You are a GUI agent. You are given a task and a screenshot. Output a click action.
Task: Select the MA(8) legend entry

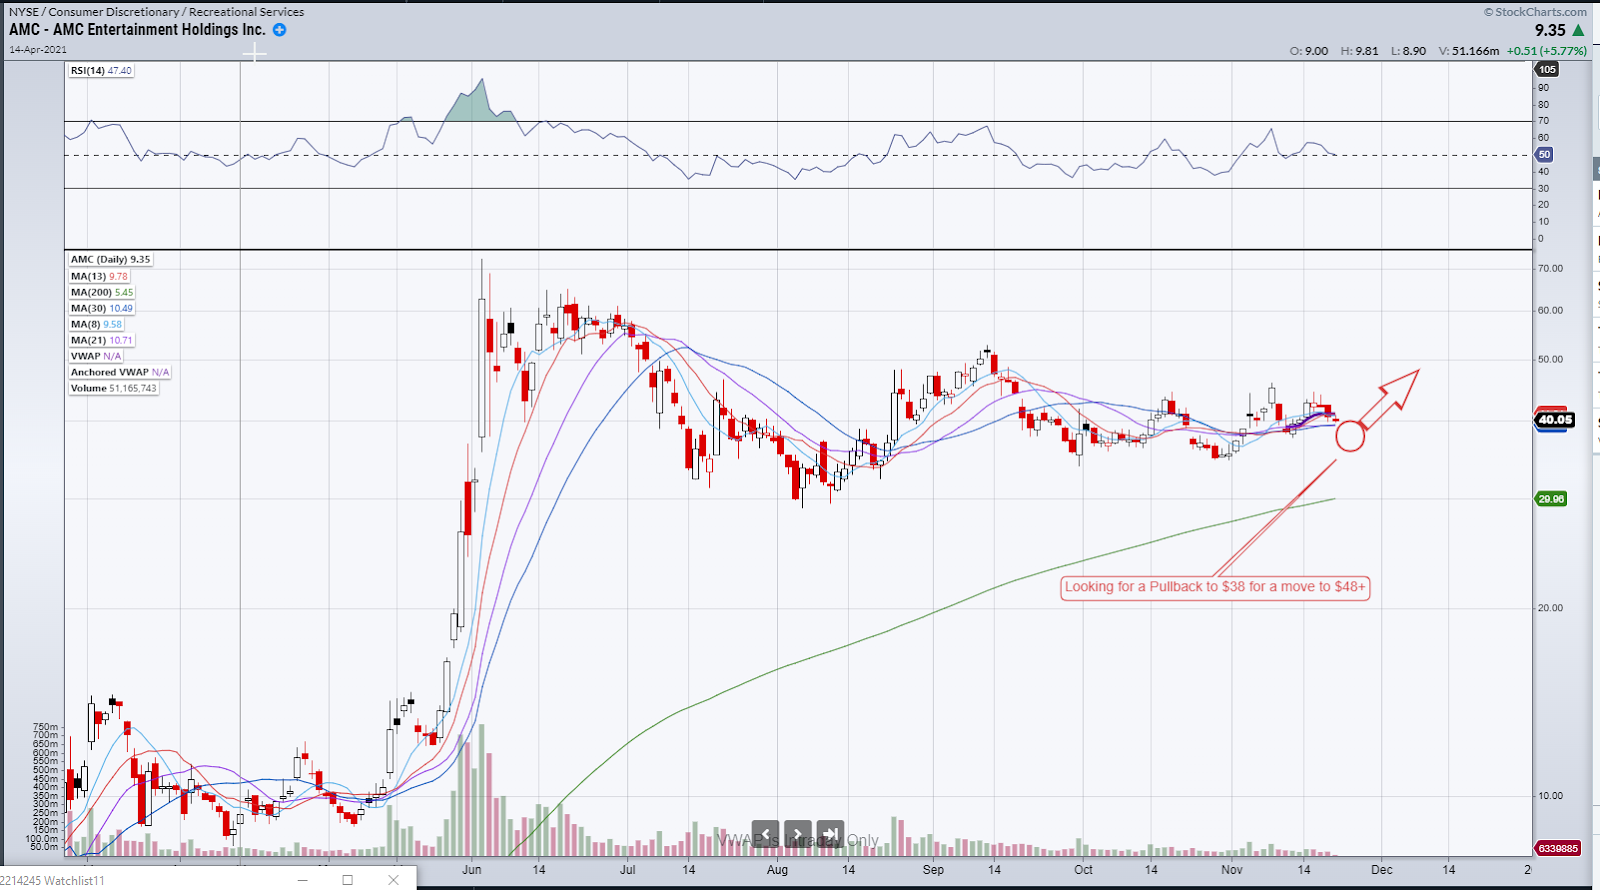pos(96,324)
